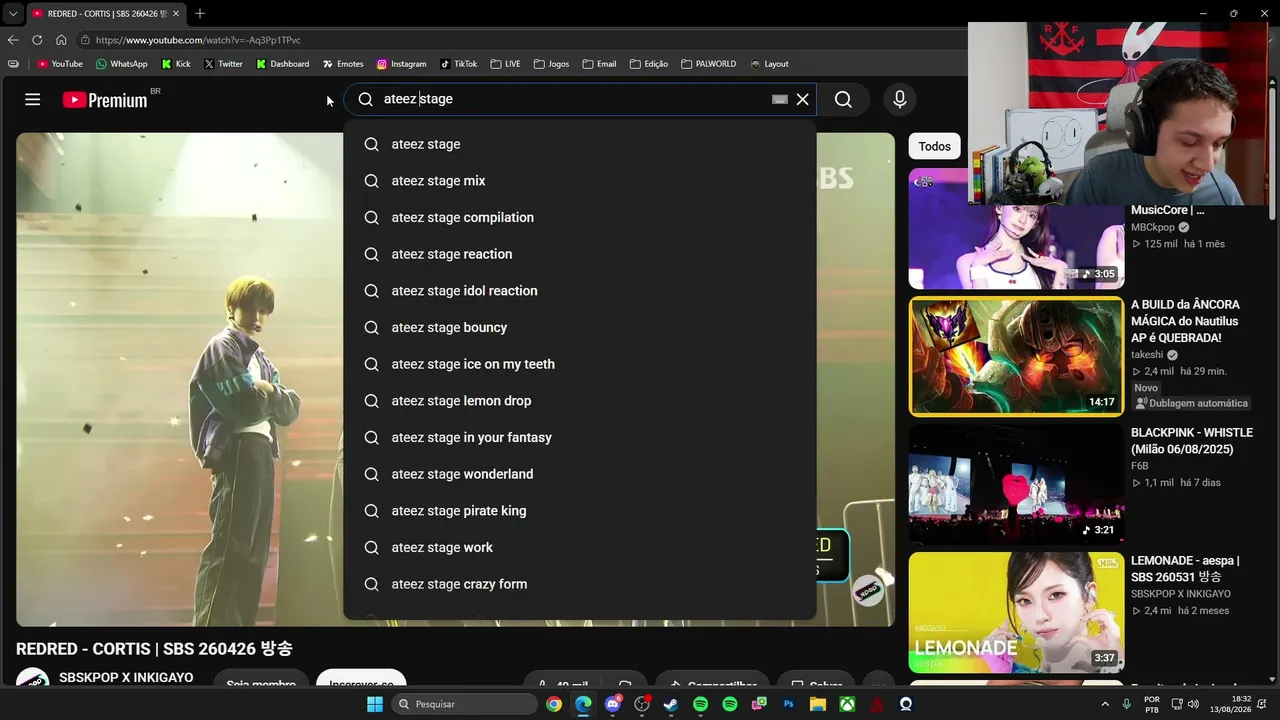Pick "ateez stage wonderland" suggestion
The height and width of the screenshot is (720, 1280).
tap(580, 474)
